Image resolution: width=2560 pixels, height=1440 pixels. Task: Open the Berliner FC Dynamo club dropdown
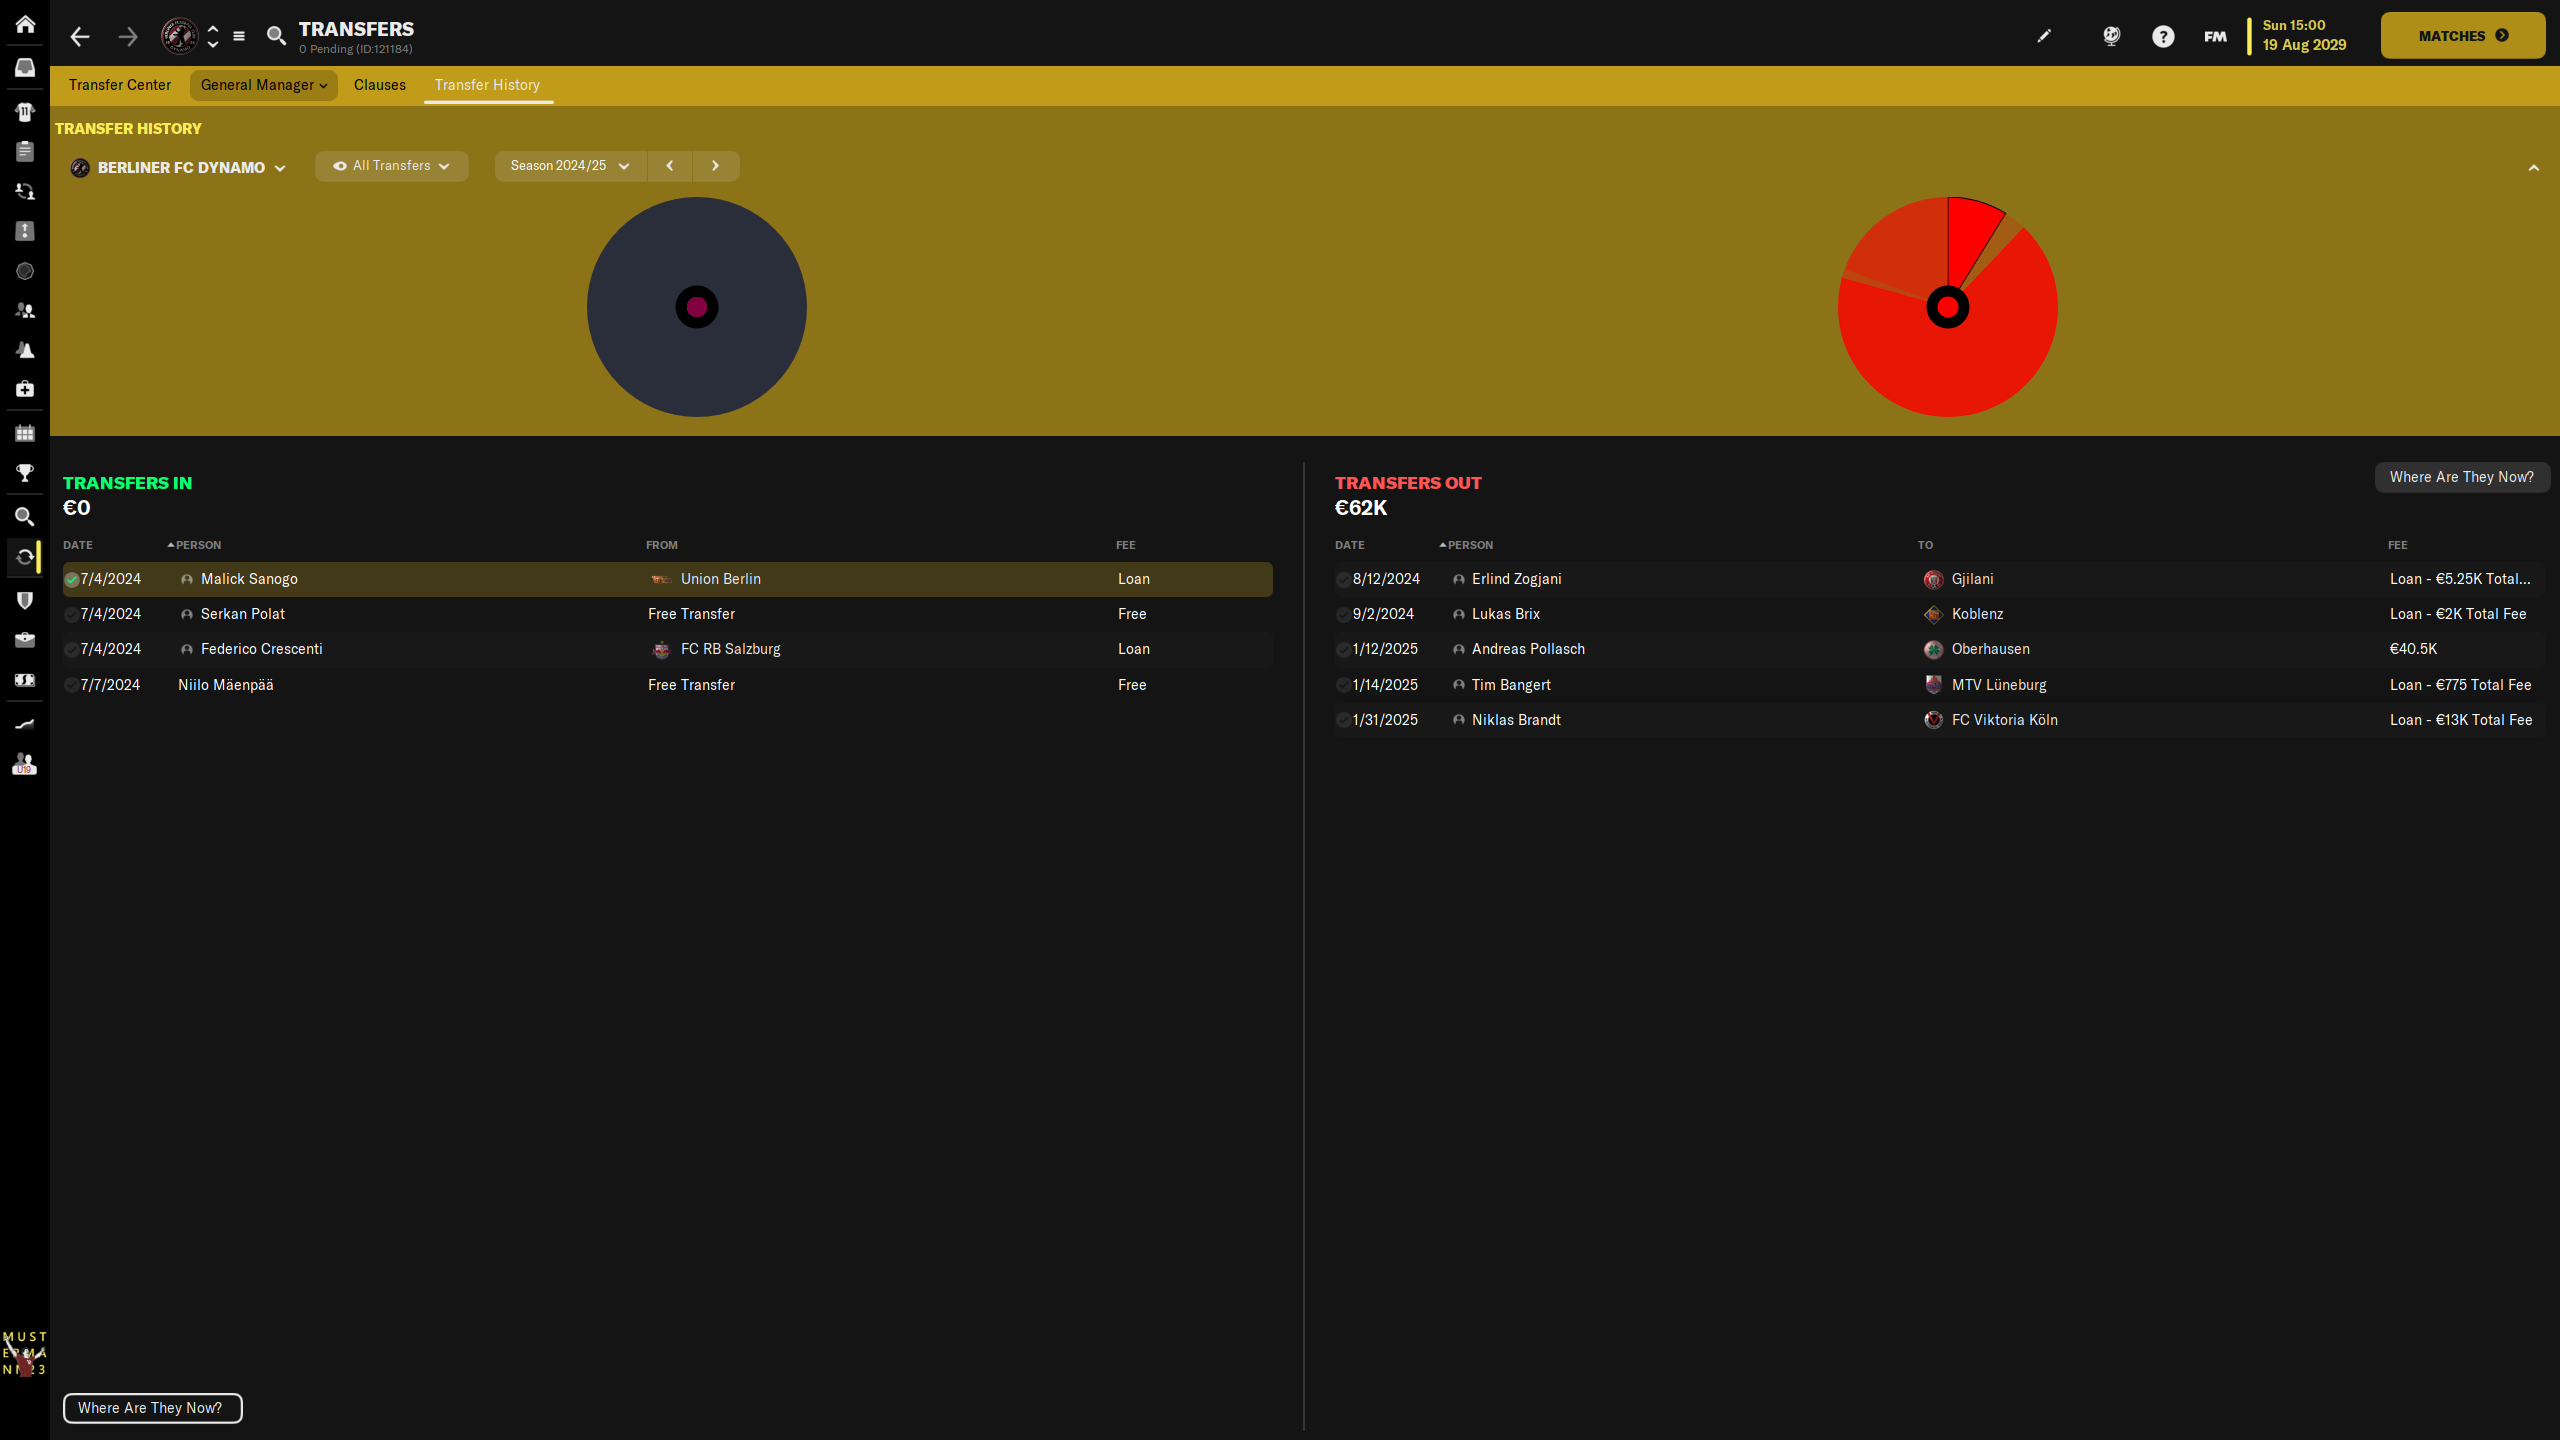[179, 168]
